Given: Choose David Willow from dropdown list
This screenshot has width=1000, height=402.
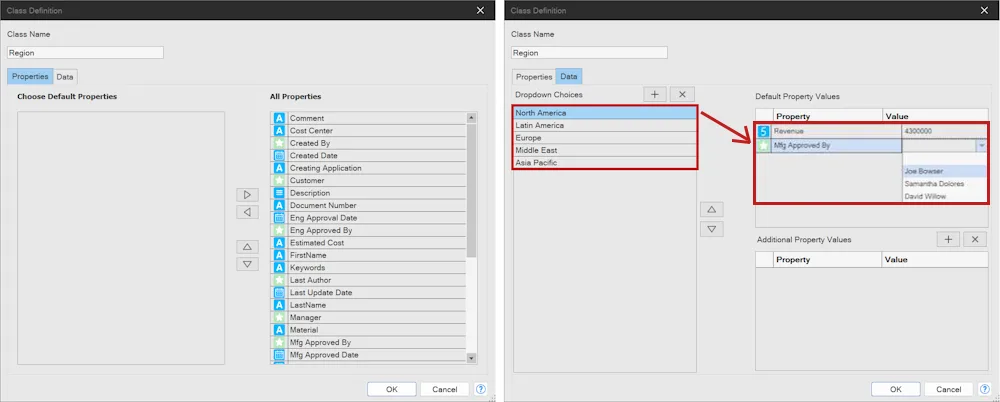Looking at the screenshot, I should pos(945,197).
